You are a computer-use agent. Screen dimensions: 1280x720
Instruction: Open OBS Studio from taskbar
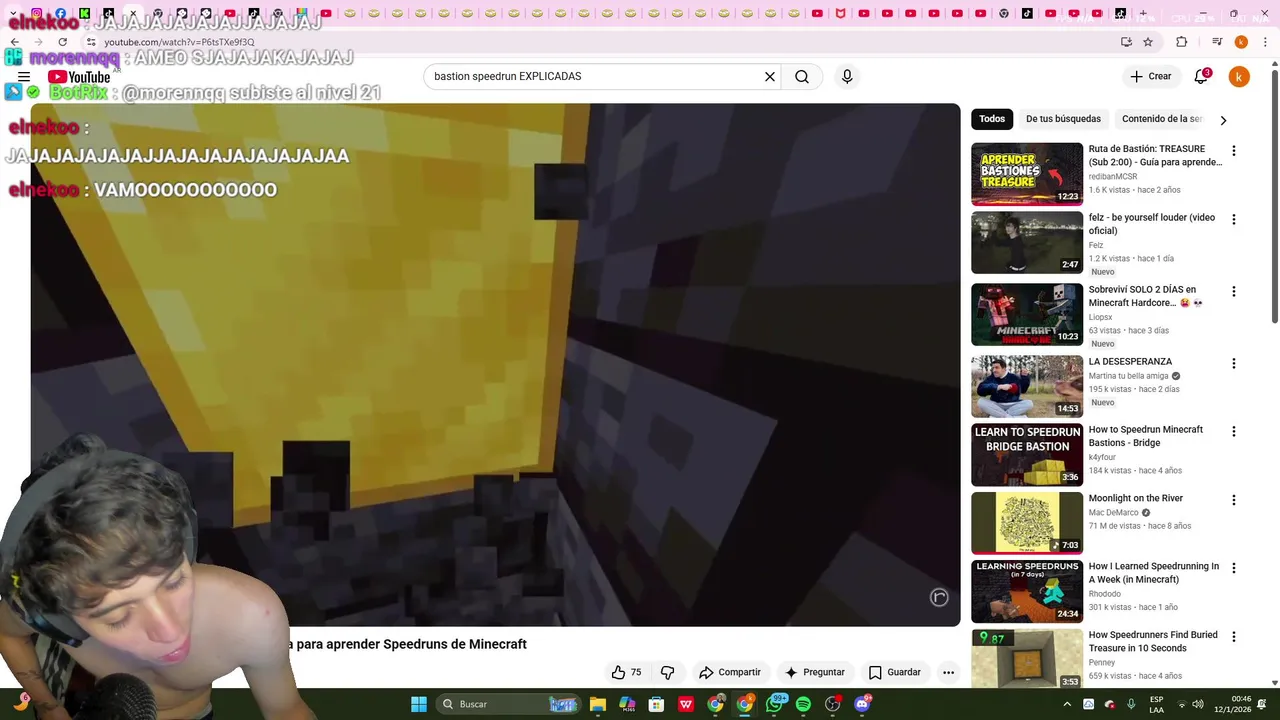[833, 704]
